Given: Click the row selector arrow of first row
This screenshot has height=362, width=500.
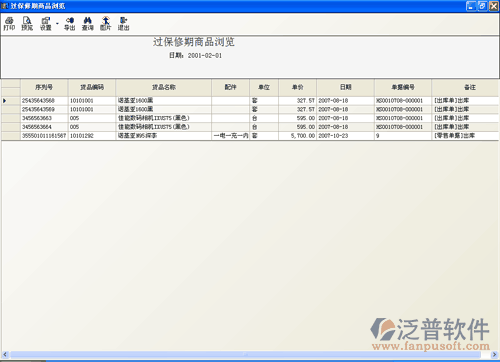Looking at the screenshot, I should tap(5, 101).
